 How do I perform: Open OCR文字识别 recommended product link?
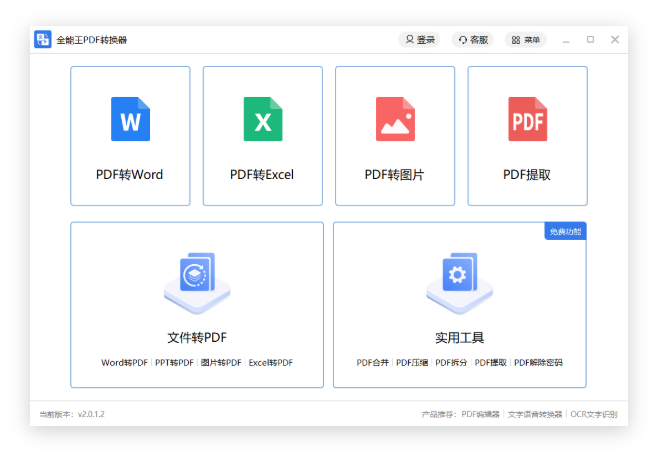coord(594,414)
